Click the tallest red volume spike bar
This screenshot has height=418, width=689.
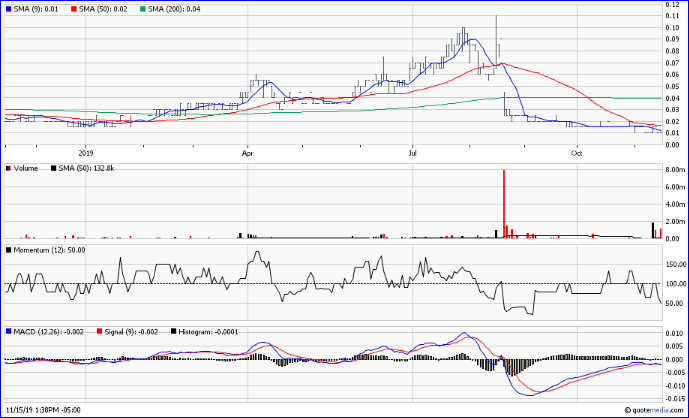[504, 205]
